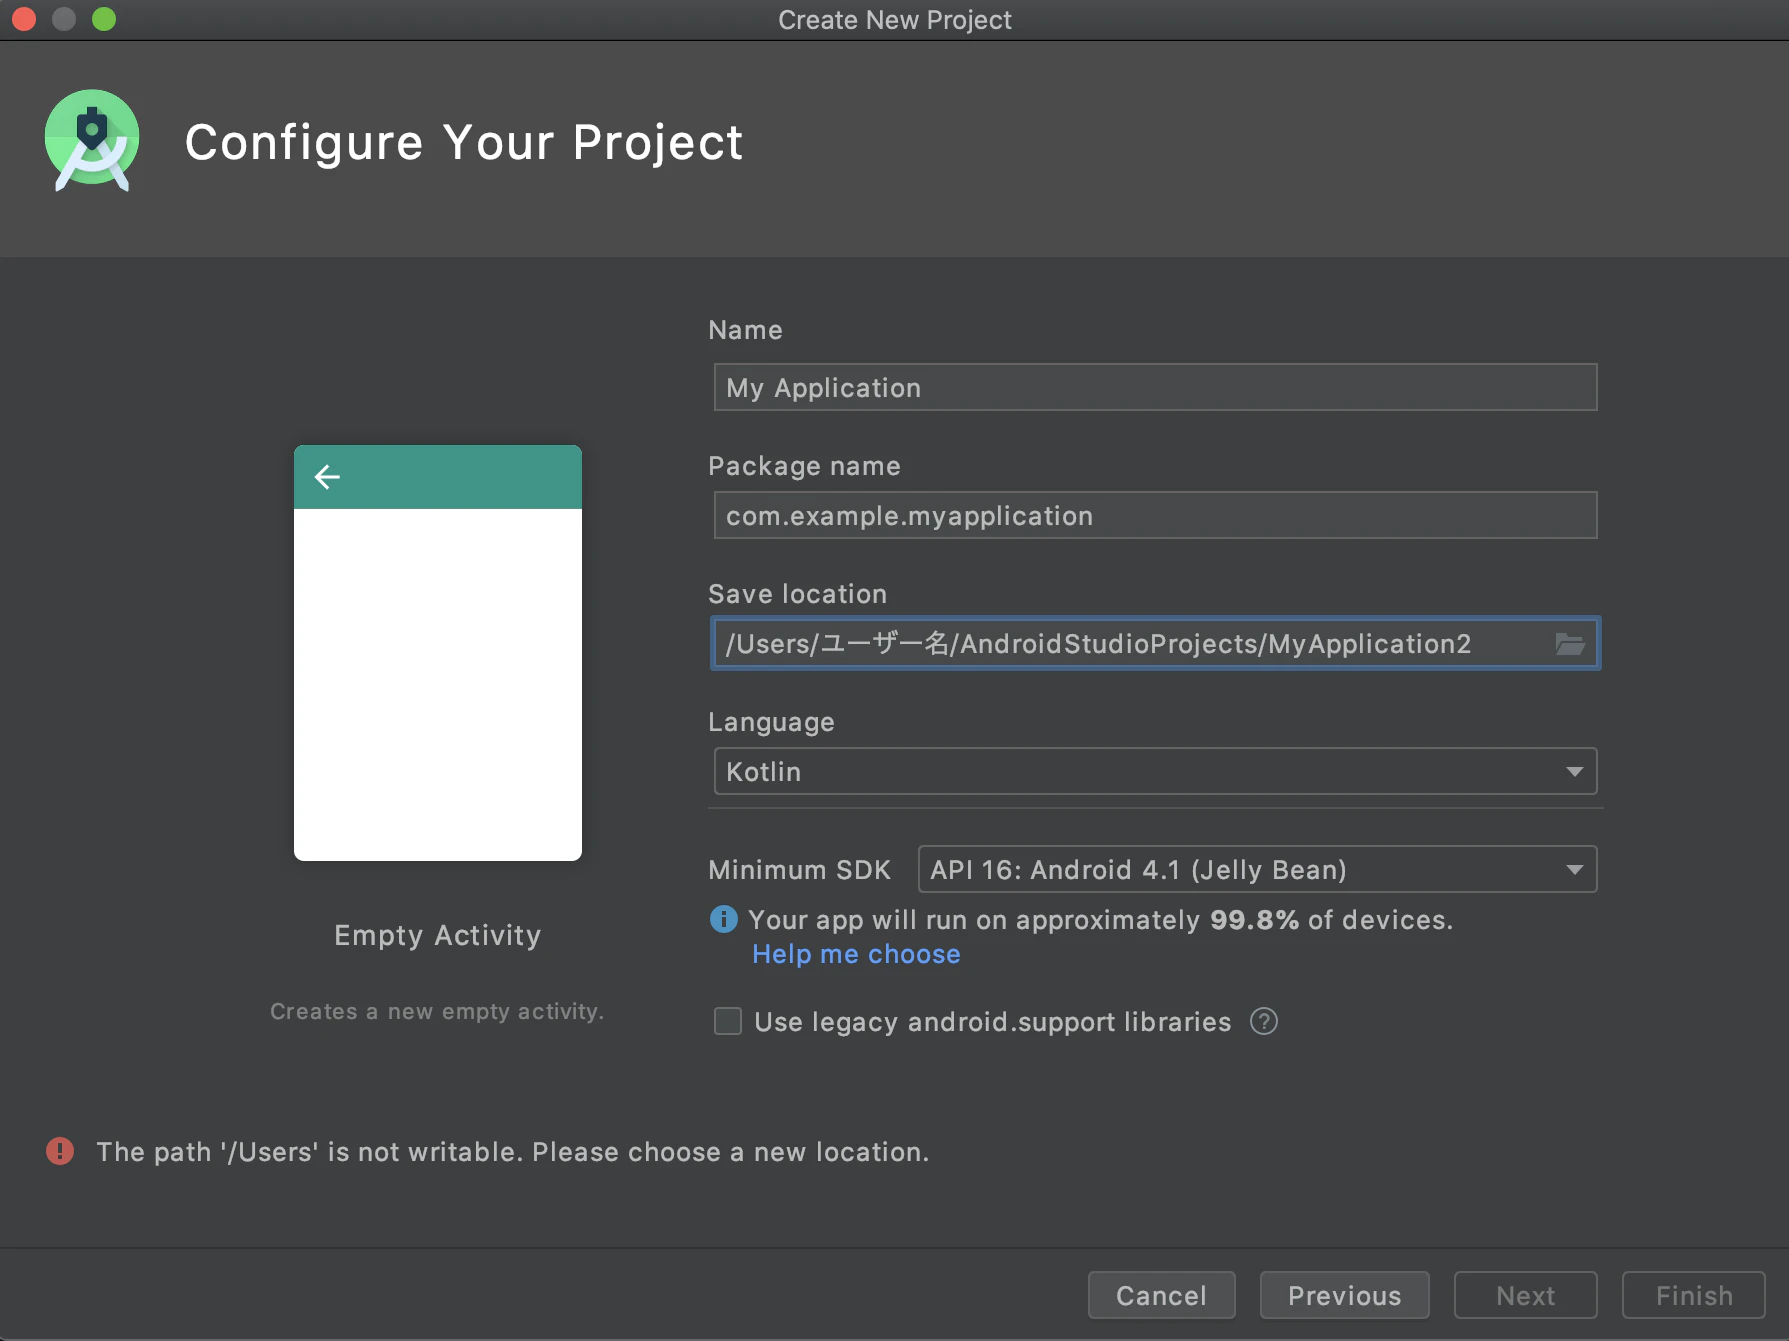Click the com.example.myapplication package name field
This screenshot has height=1341, width=1789.
(1155, 515)
